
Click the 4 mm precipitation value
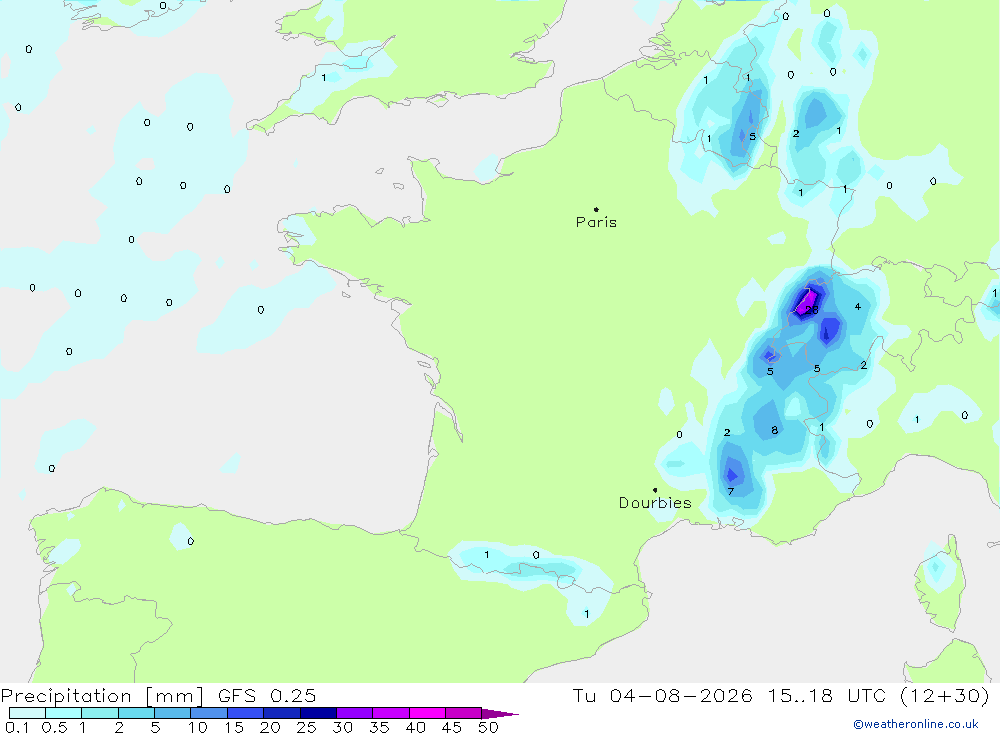point(858,306)
